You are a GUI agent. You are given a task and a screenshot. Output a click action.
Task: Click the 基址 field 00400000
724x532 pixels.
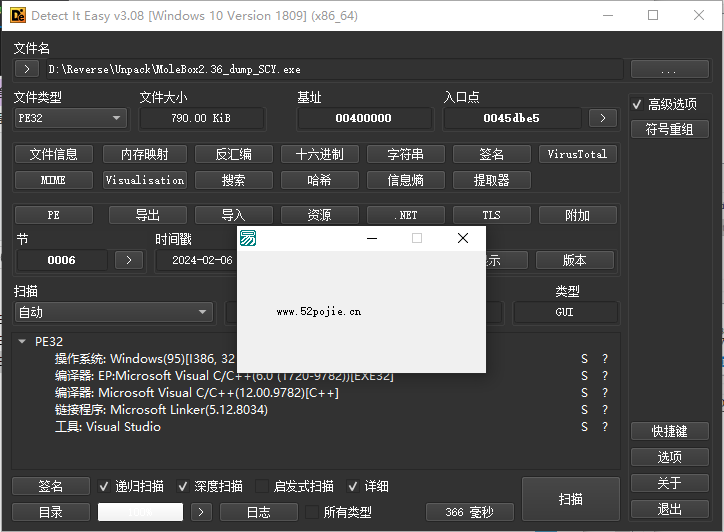click(364, 118)
